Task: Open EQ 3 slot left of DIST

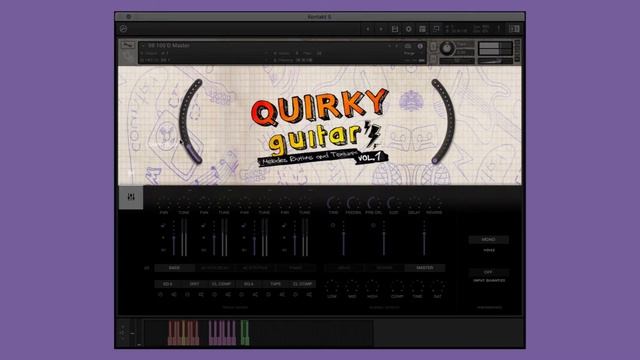Action: [x=167, y=284]
